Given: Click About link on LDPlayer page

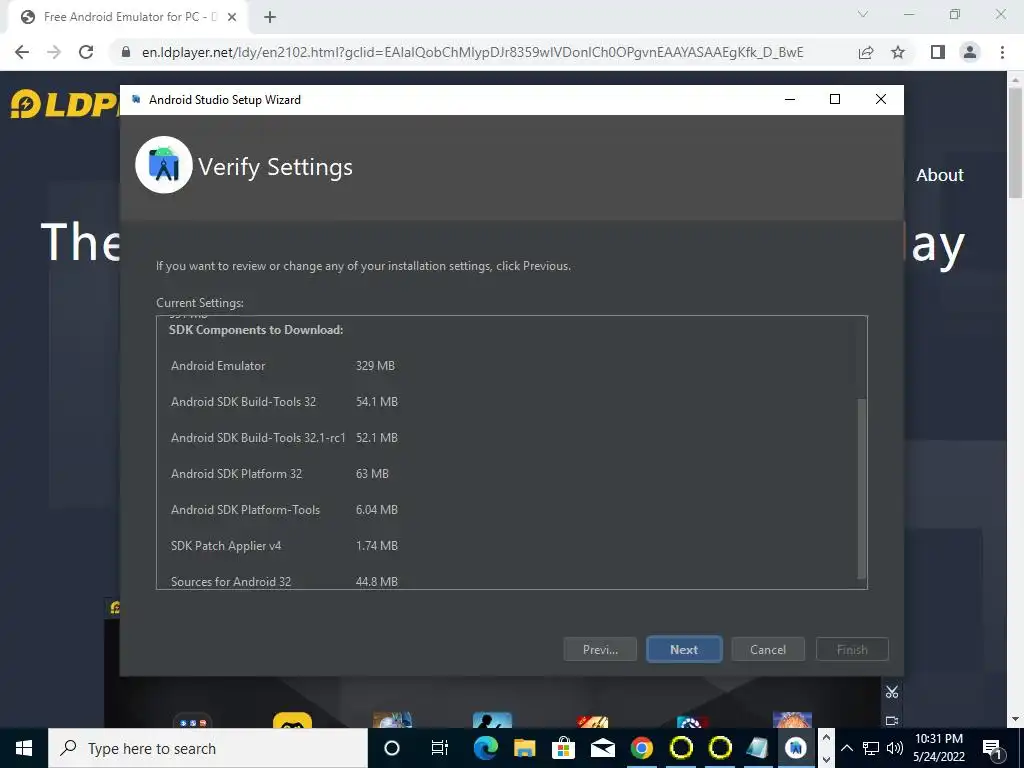Looking at the screenshot, I should coord(939,175).
